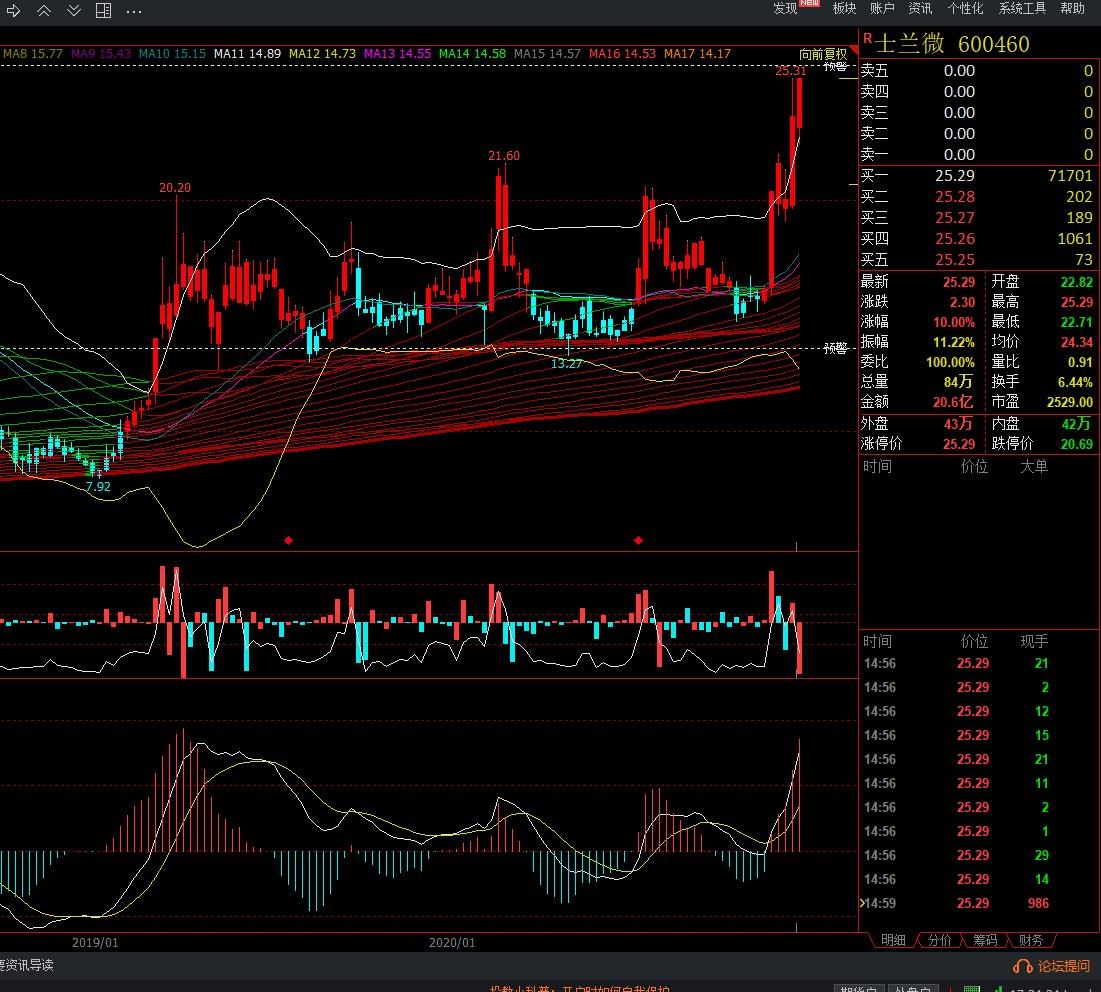Image resolution: width=1101 pixels, height=992 pixels.
Task: Click the 市盈 value 2529.00
Action: (1070, 402)
